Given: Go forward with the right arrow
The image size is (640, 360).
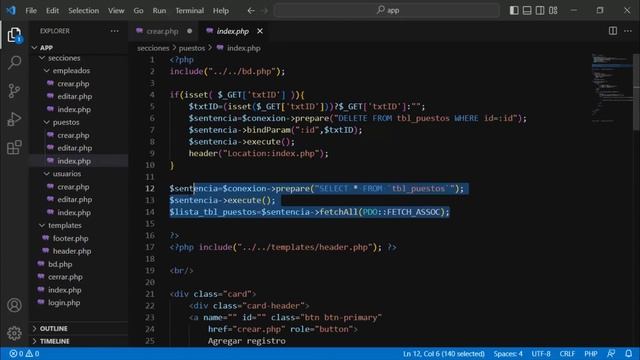Looking at the screenshot, I should (265, 11).
